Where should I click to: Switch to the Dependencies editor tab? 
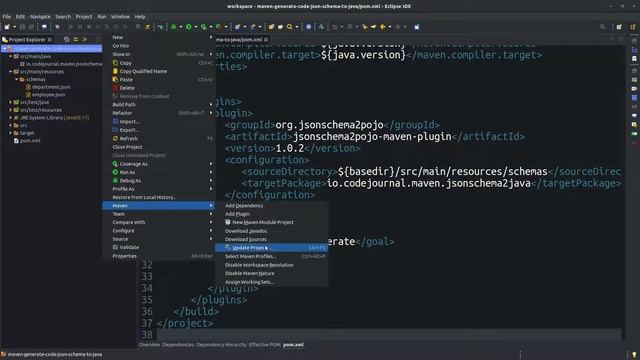coord(178,345)
